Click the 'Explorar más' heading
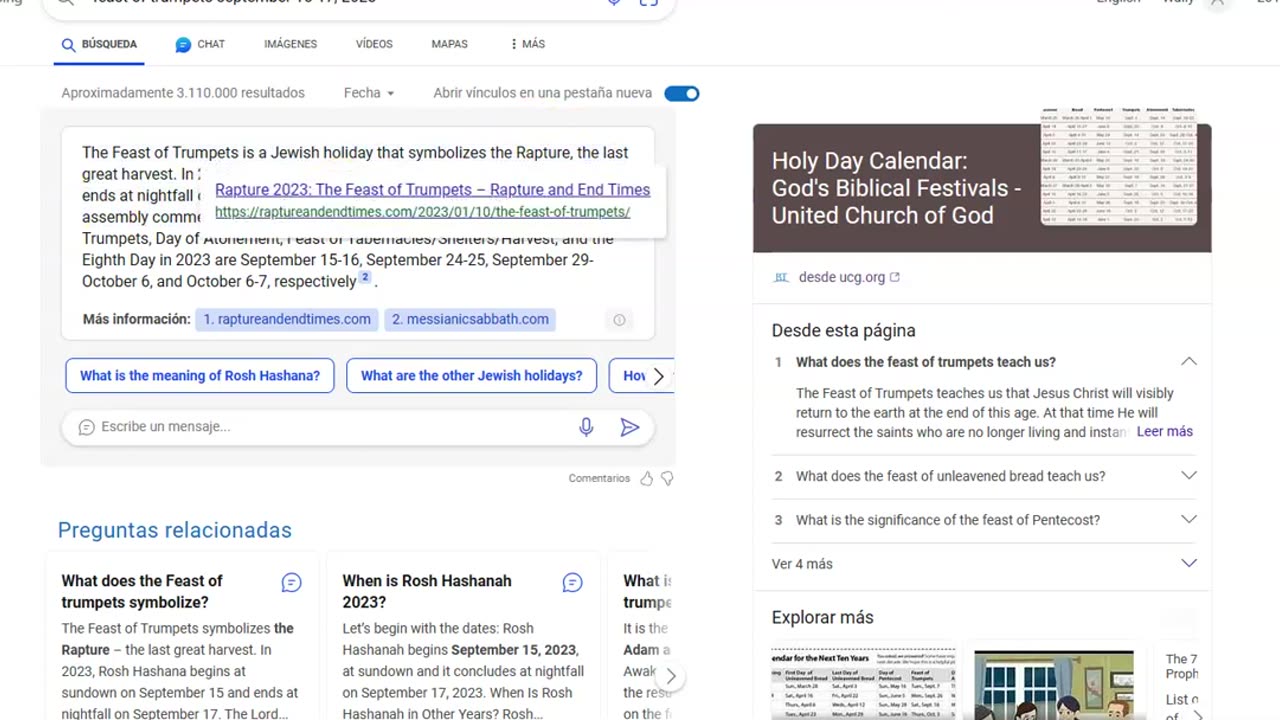This screenshot has height=720, width=1280. click(823, 618)
